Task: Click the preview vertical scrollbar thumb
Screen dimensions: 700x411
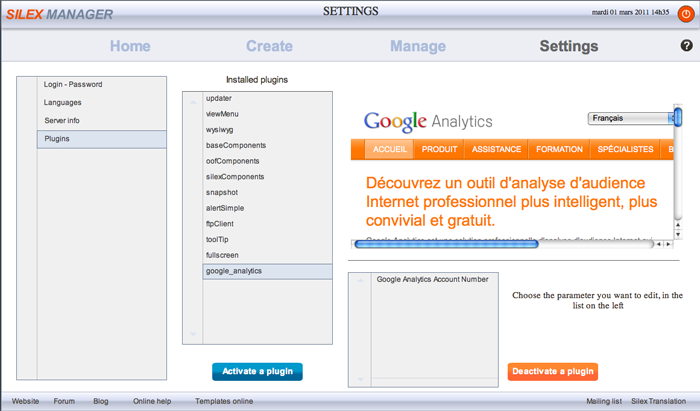Action: 678,117
